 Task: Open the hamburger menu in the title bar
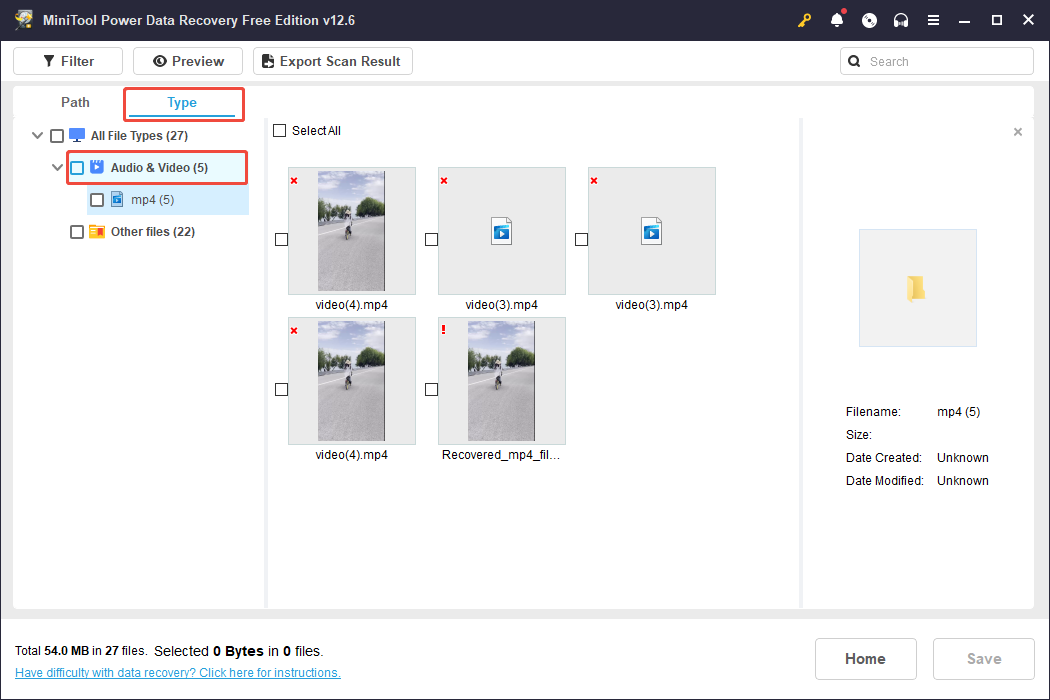pos(933,20)
